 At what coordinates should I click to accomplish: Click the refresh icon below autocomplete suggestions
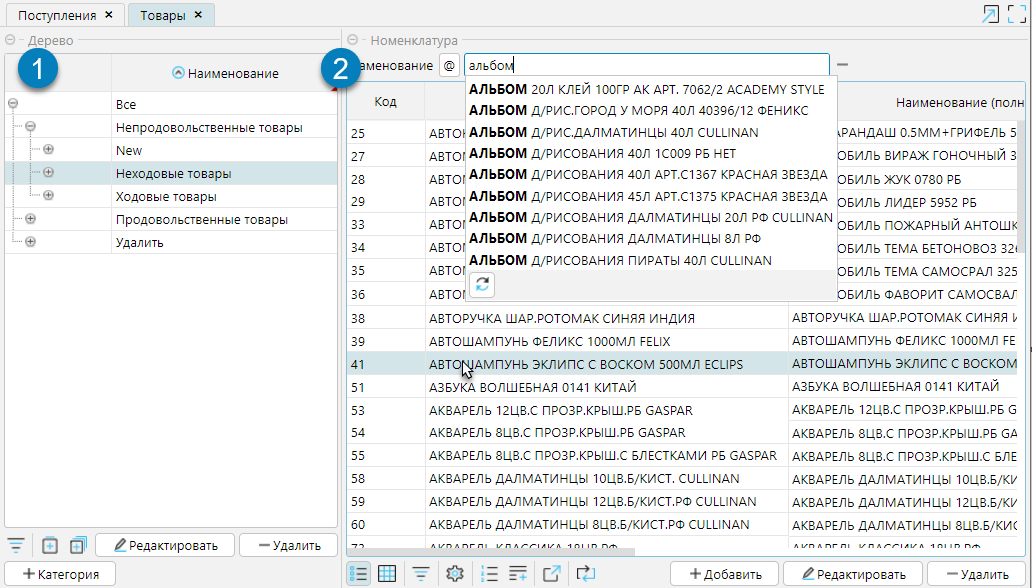pyautogui.click(x=482, y=285)
